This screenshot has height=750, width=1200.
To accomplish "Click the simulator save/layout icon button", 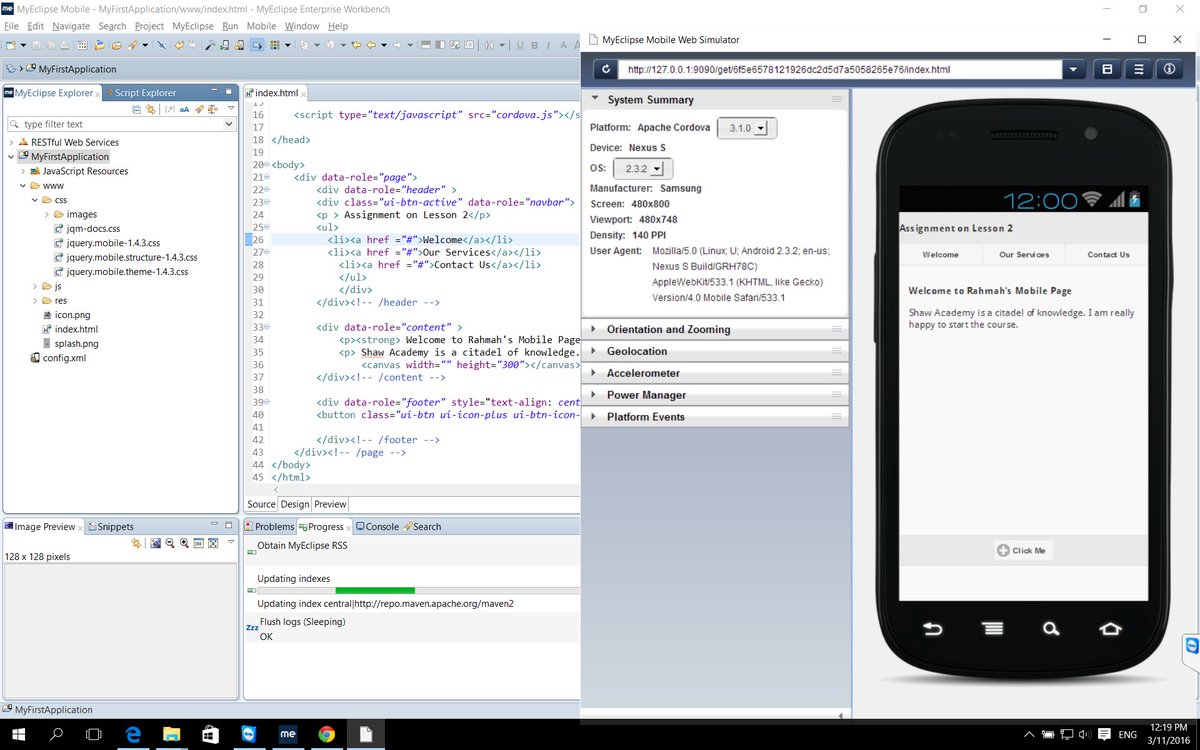I will pyautogui.click(x=1107, y=70).
